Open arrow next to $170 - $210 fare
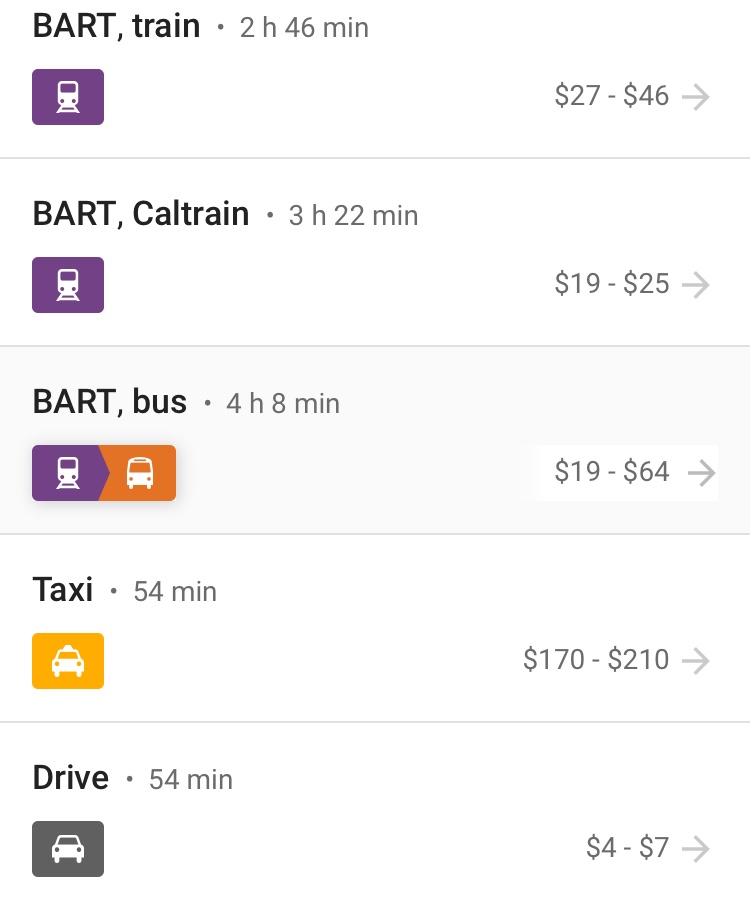The image size is (750, 901). [x=696, y=661]
